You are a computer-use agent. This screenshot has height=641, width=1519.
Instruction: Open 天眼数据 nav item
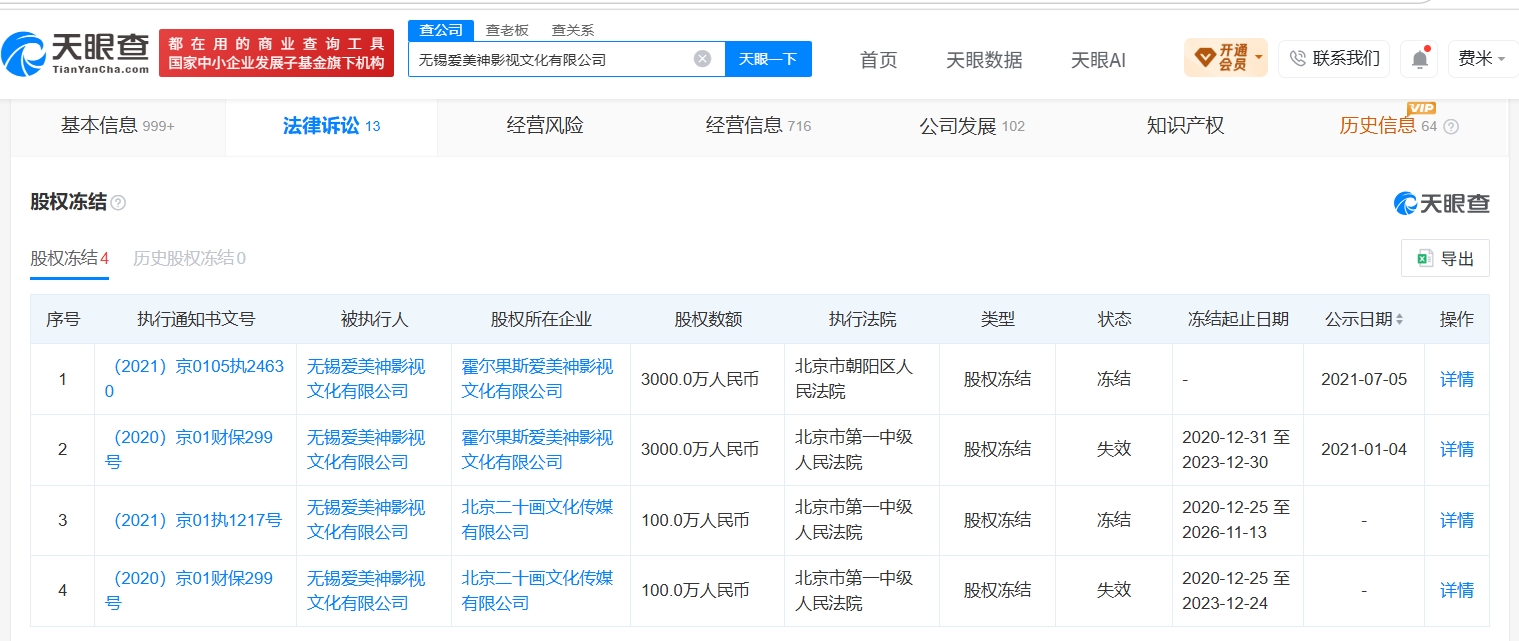[984, 60]
